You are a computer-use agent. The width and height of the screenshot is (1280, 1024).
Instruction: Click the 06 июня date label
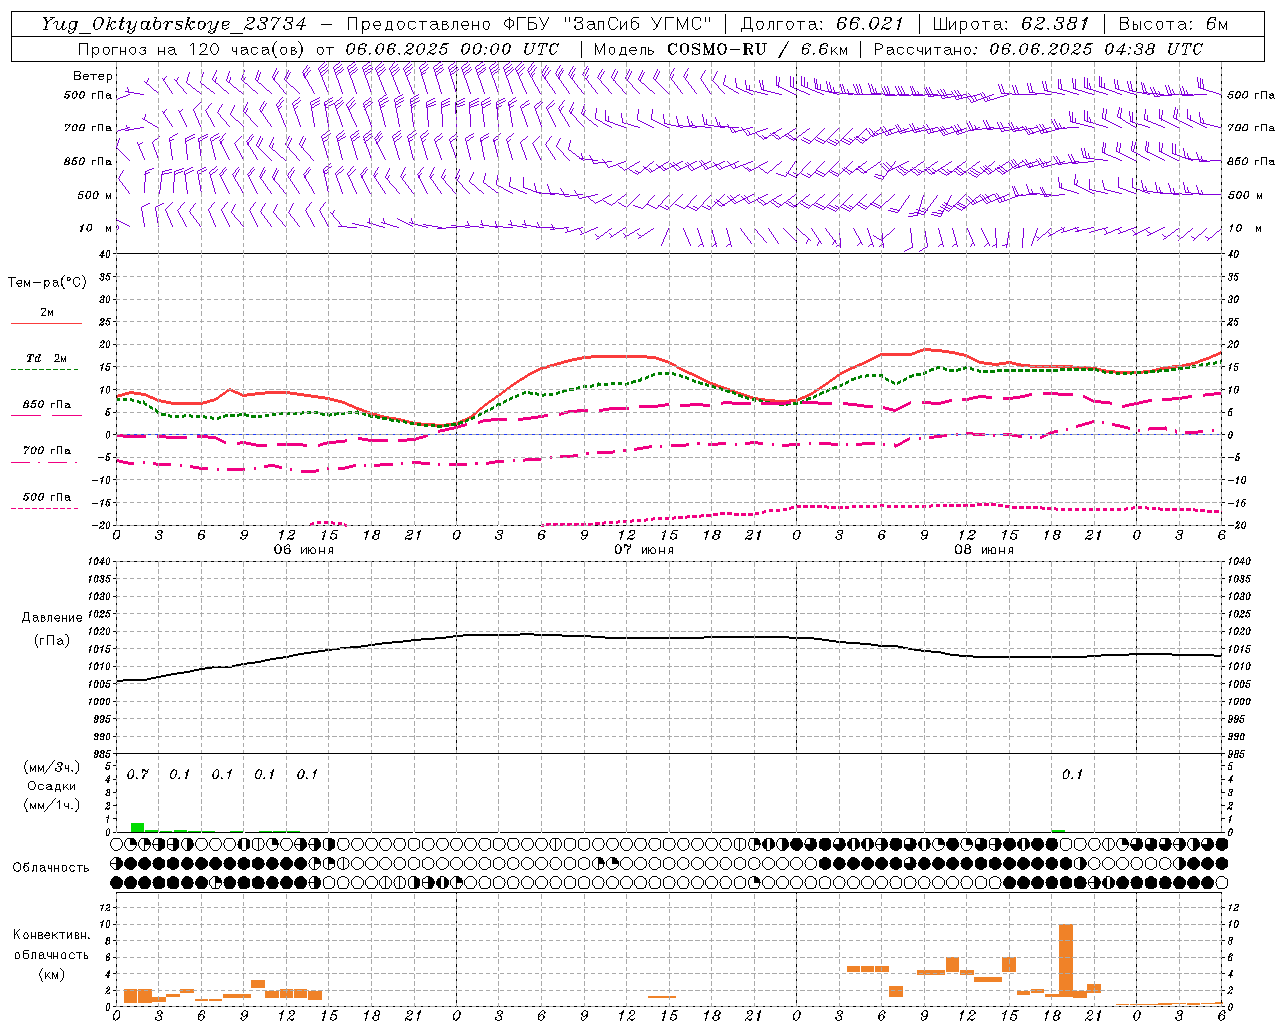(303, 550)
